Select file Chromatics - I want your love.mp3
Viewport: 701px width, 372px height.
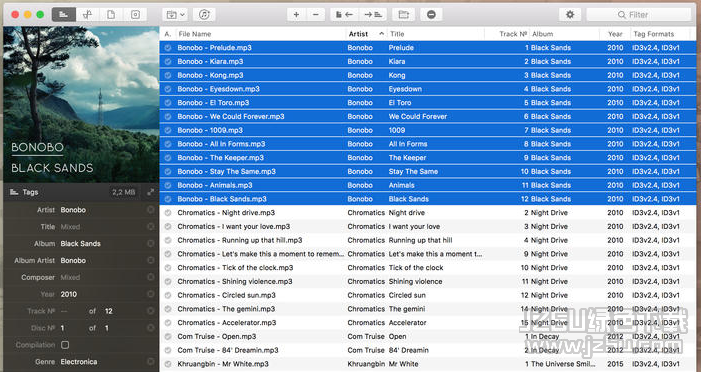point(233,227)
